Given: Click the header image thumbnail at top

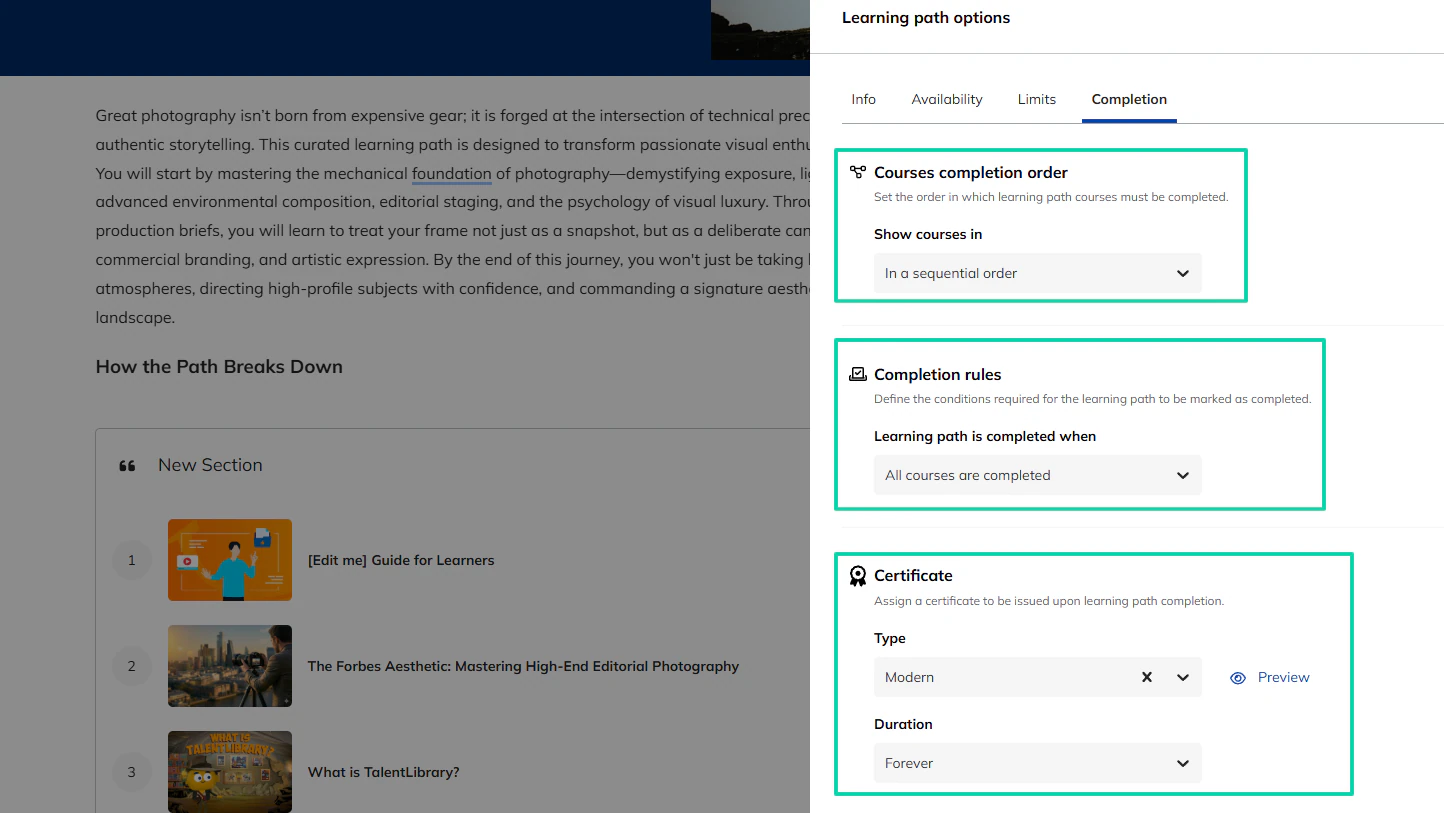Looking at the screenshot, I should pyautogui.click(x=760, y=29).
